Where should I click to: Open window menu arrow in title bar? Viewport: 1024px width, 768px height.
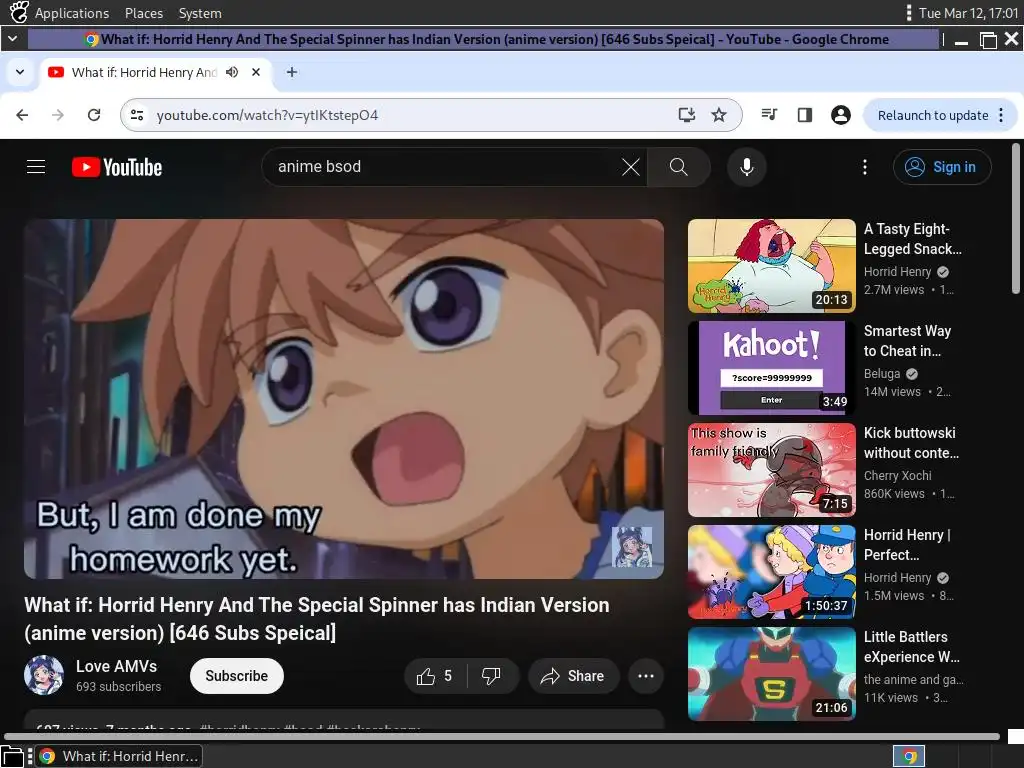pyautogui.click(x=12, y=39)
